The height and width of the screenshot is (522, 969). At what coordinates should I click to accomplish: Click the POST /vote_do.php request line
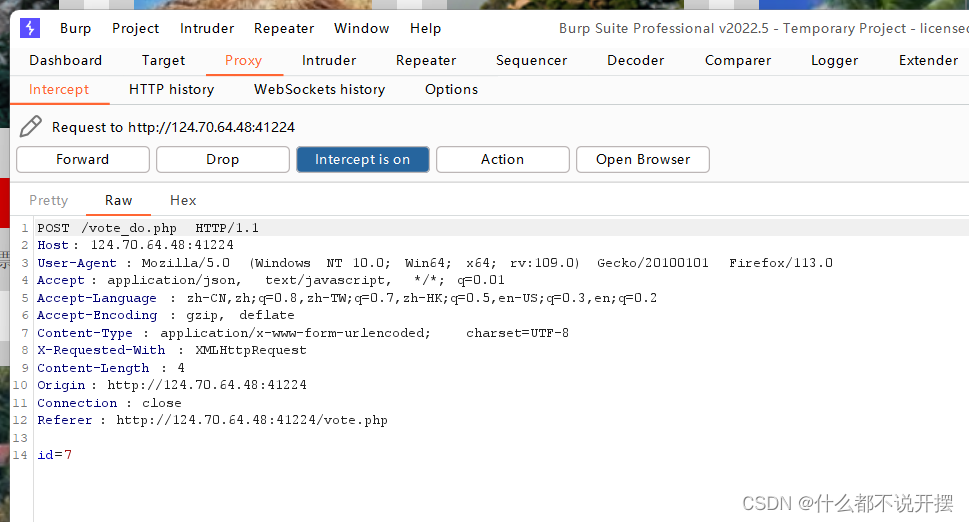click(x=148, y=228)
